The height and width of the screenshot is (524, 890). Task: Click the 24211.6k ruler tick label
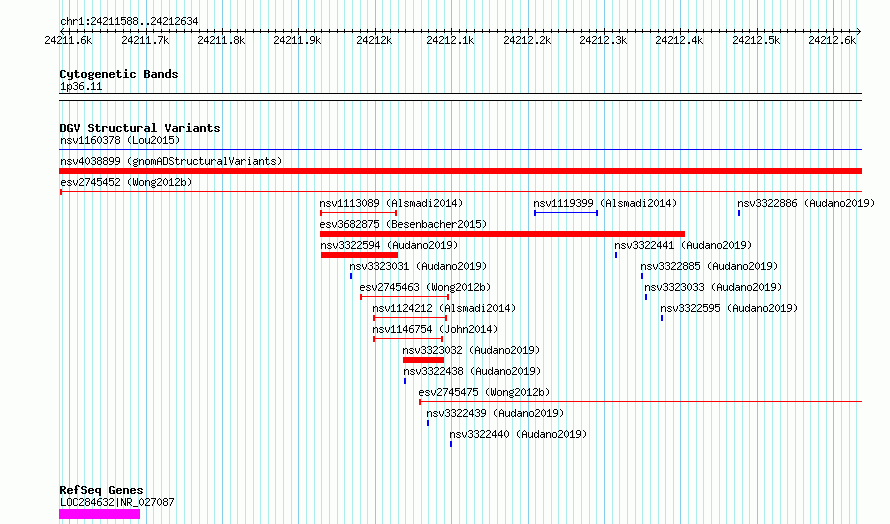tap(68, 40)
